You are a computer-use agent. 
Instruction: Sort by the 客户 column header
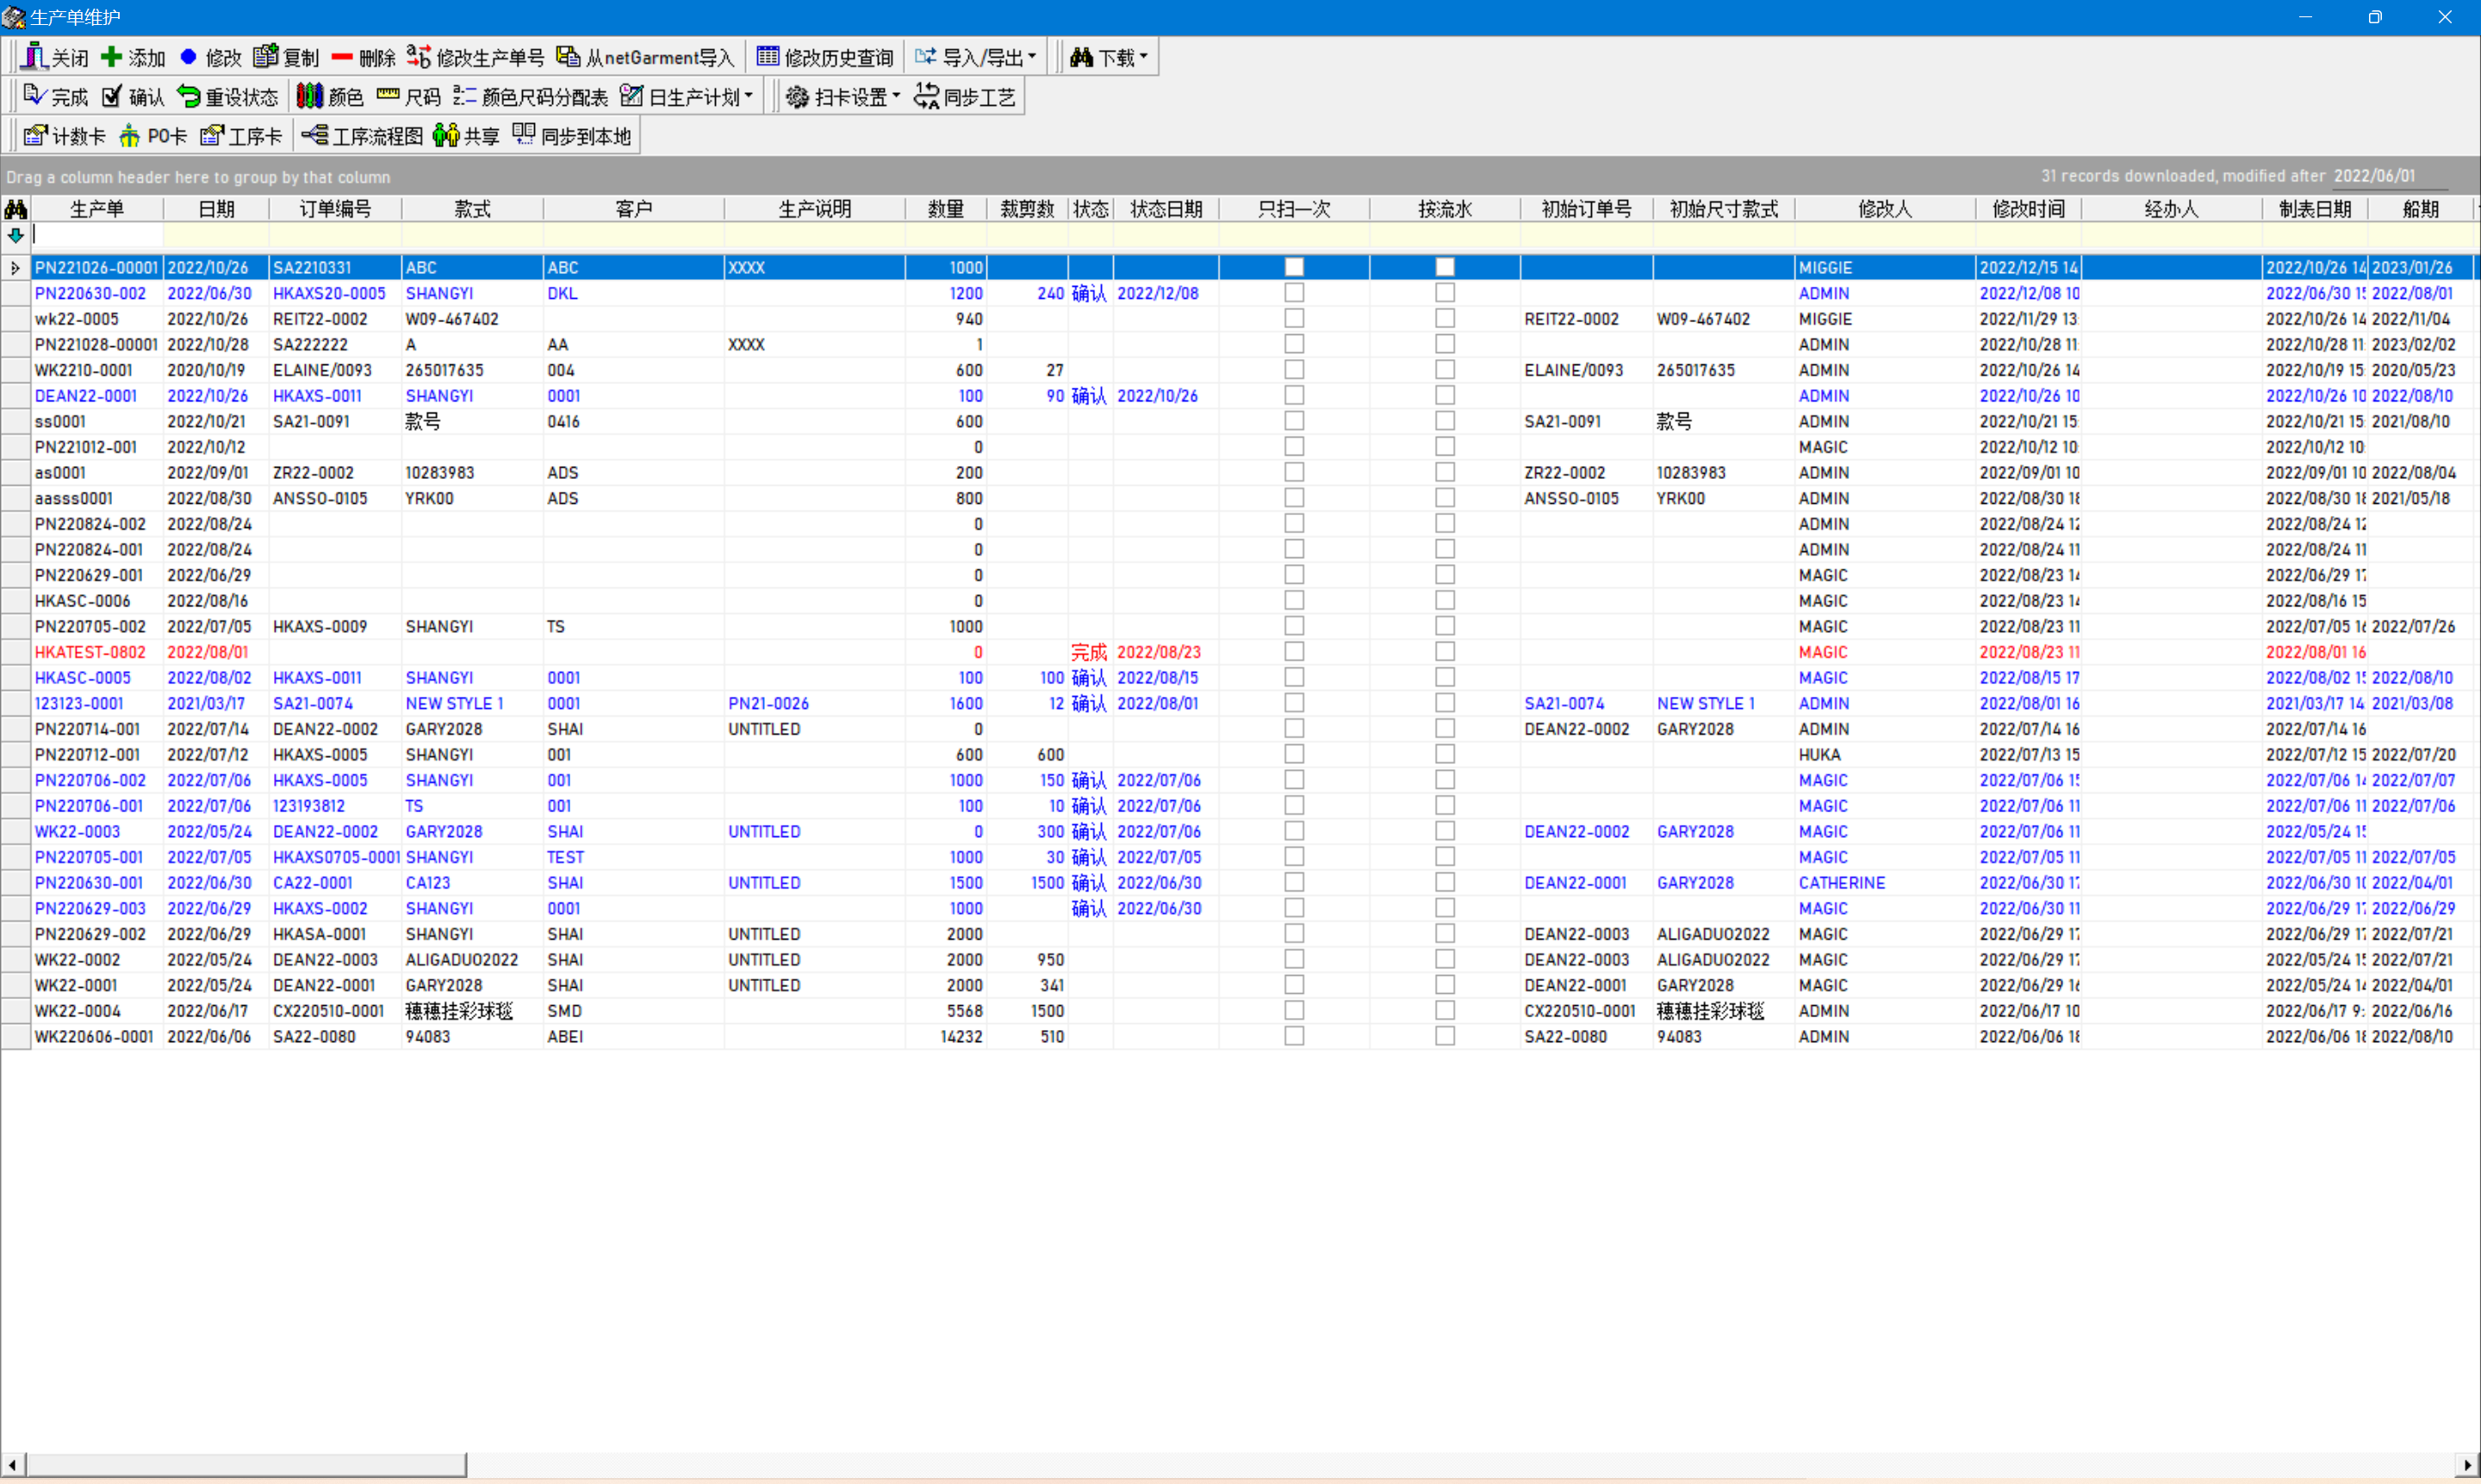[x=634, y=209]
